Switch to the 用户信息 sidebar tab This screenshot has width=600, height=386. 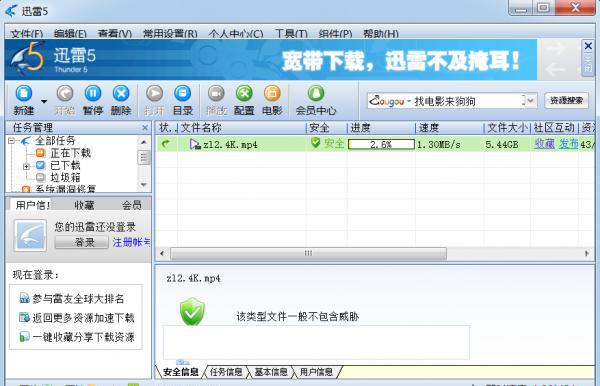(x=31, y=205)
